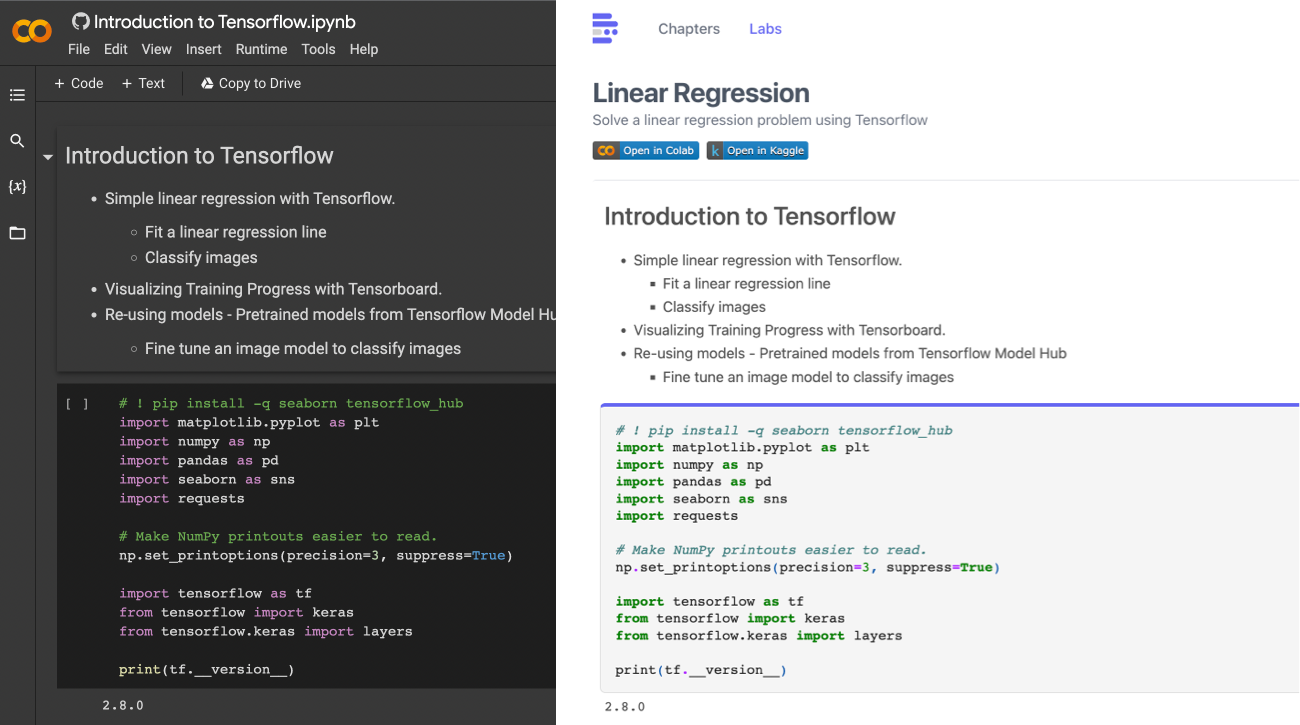Click print(tf.__version__) in Colab cell
The width and height of the screenshot is (1300, 725).
(206, 670)
